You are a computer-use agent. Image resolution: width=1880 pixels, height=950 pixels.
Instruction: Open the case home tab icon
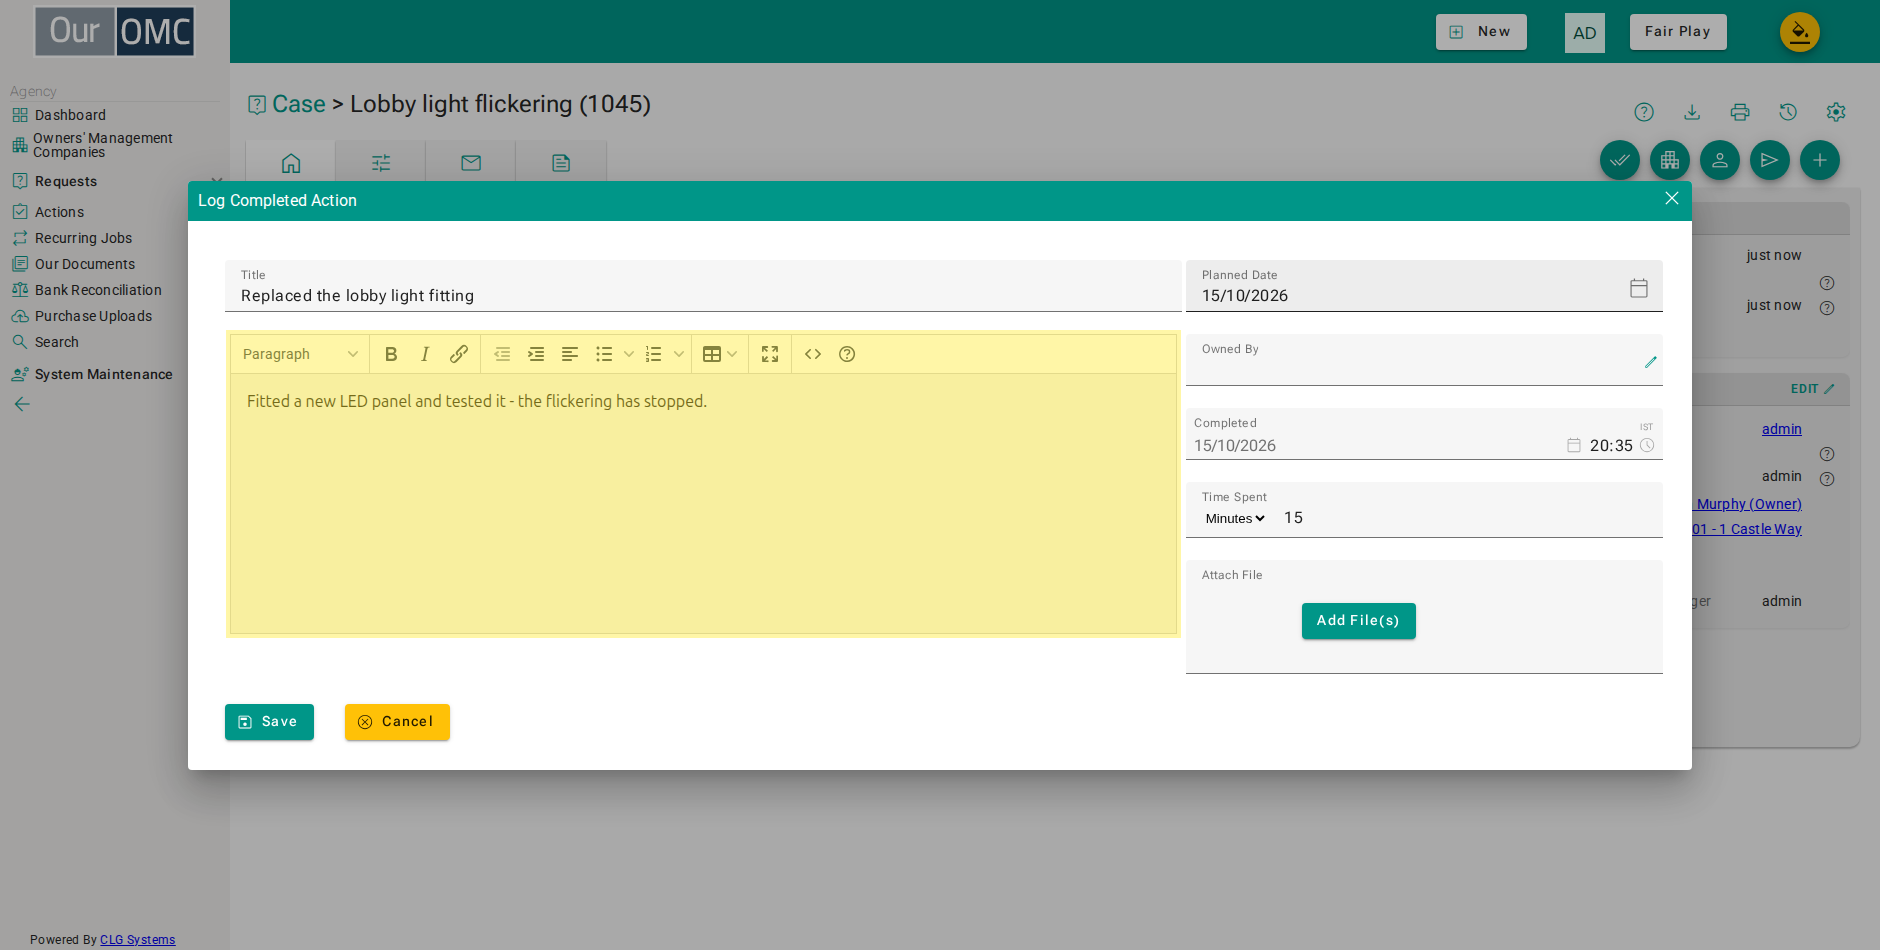(291, 163)
